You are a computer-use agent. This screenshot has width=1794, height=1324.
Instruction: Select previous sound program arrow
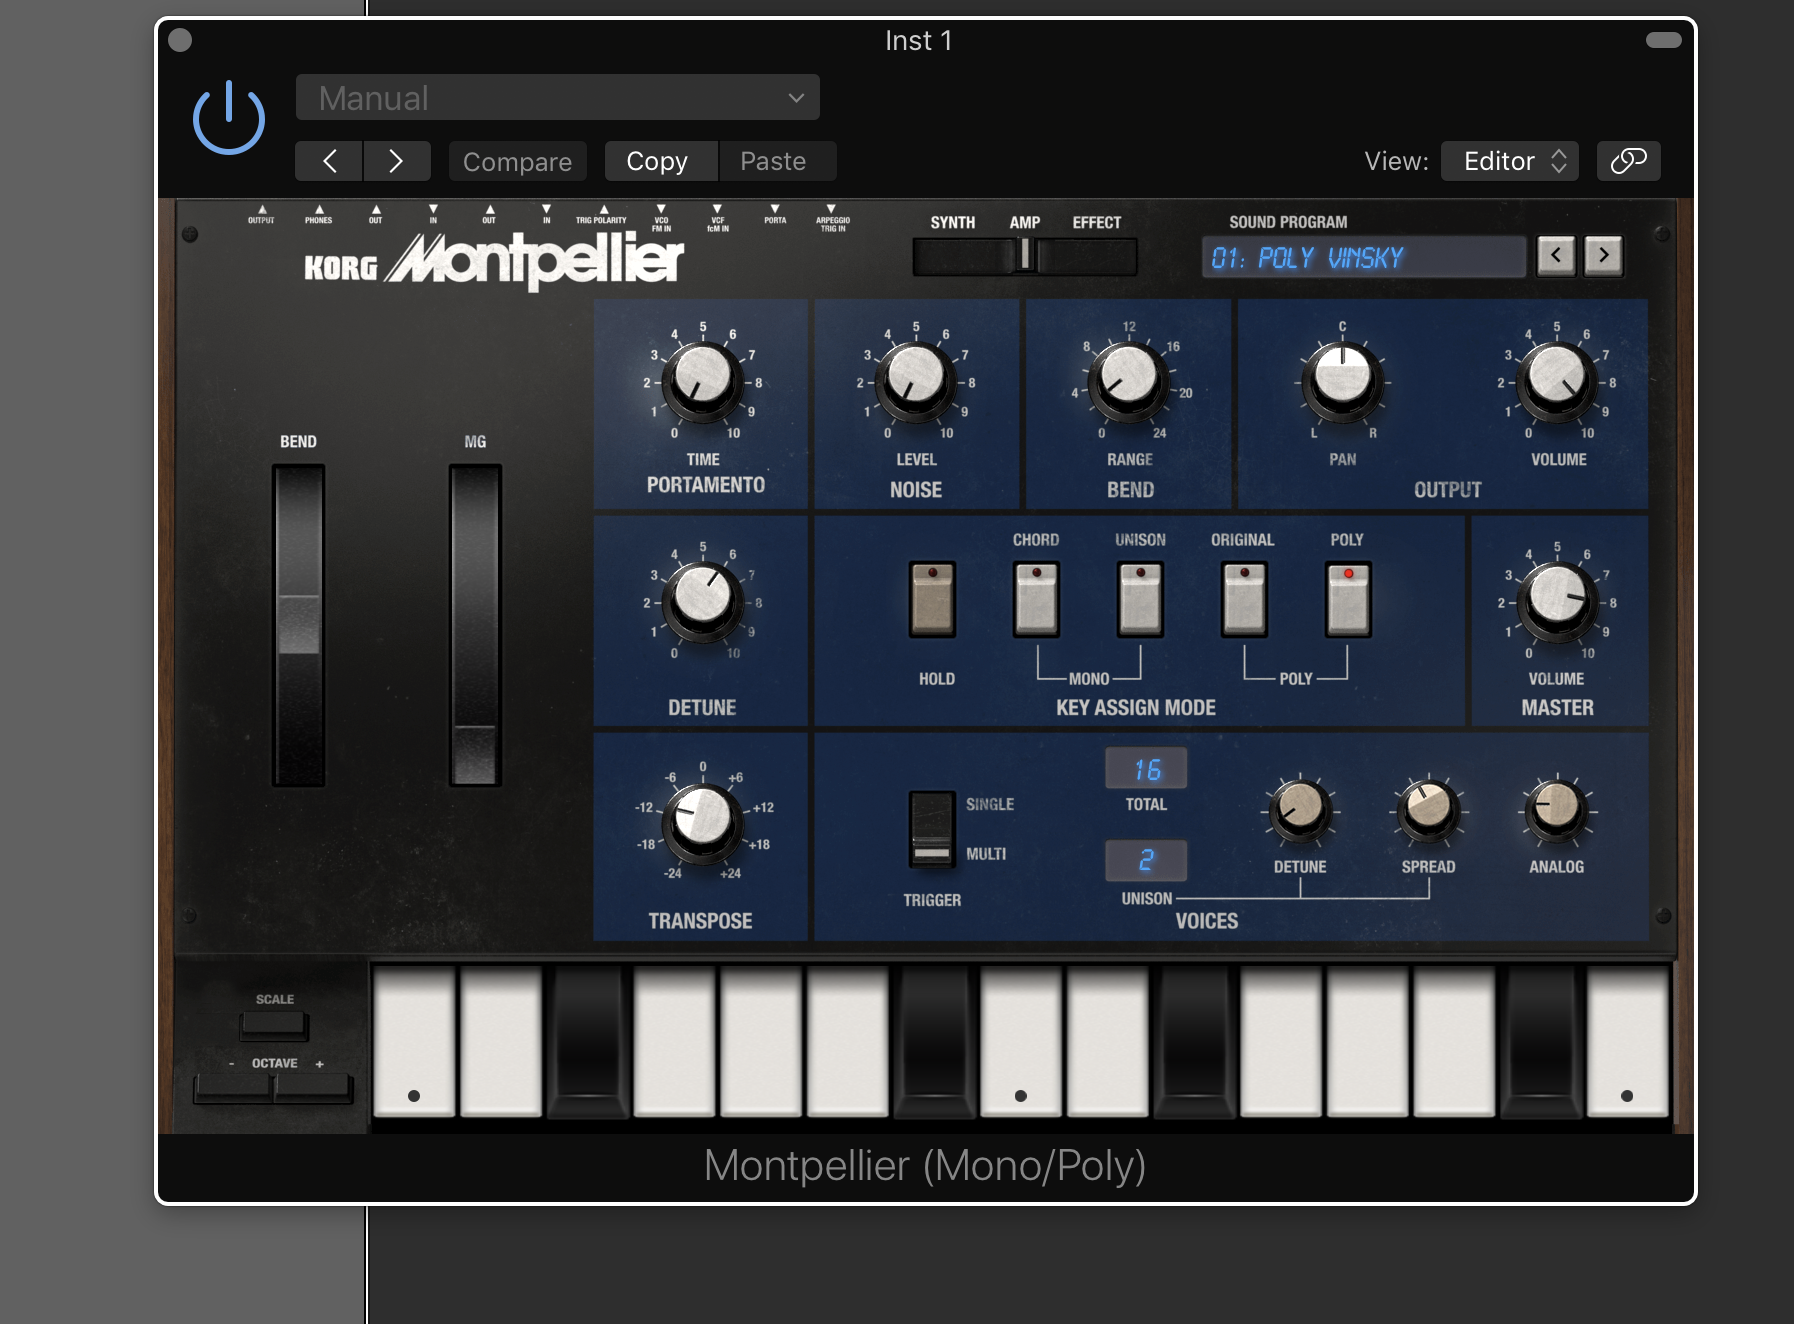[x=1555, y=256]
